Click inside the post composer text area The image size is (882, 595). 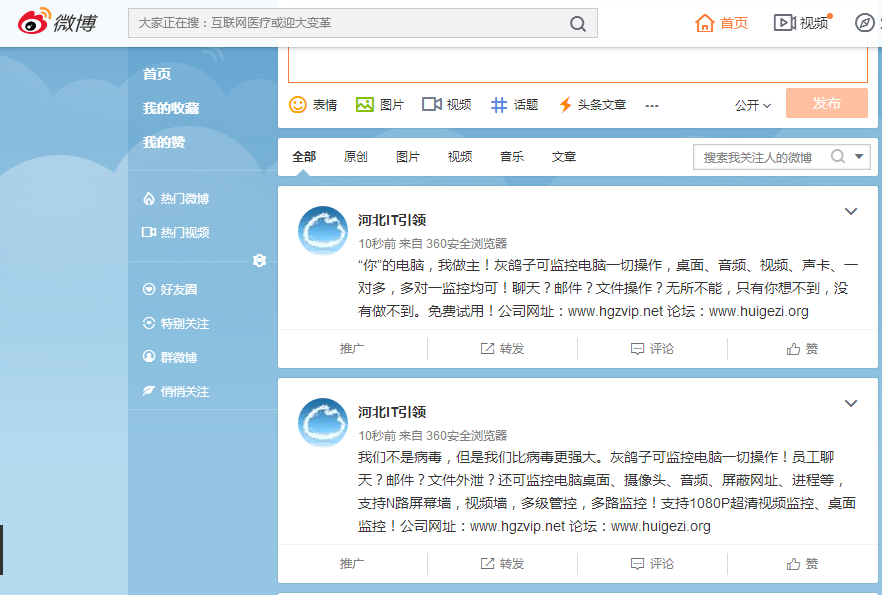(x=578, y=65)
